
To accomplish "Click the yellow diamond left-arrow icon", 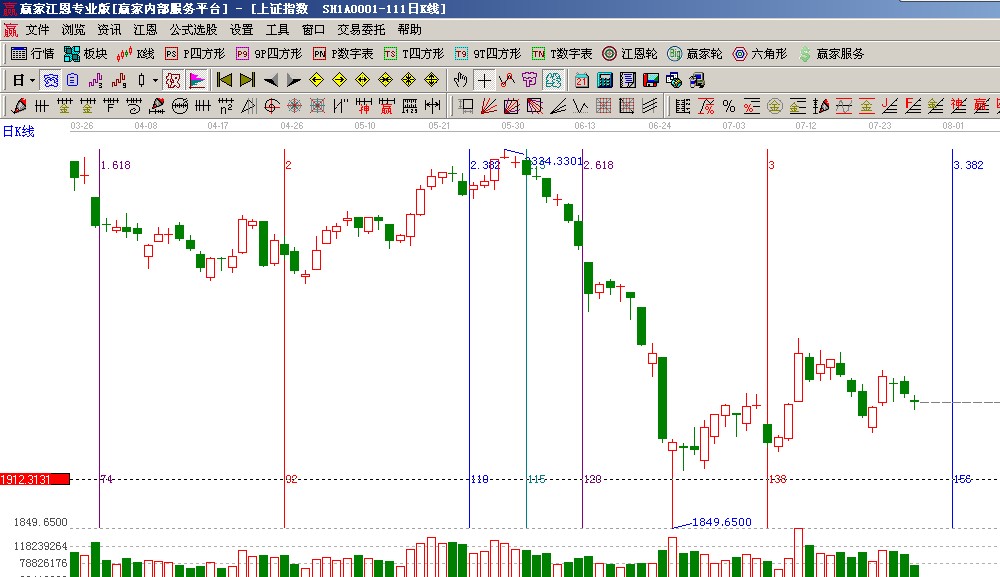I will point(316,80).
